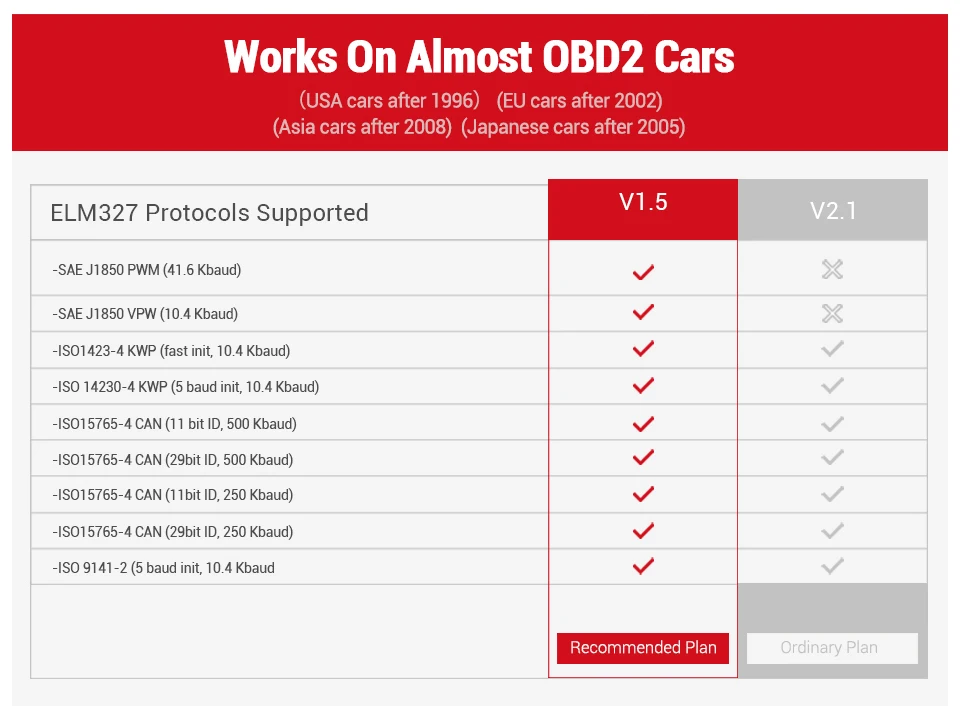Click gray checkmark for ISO 14230-4 KWP

pos(832,385)
